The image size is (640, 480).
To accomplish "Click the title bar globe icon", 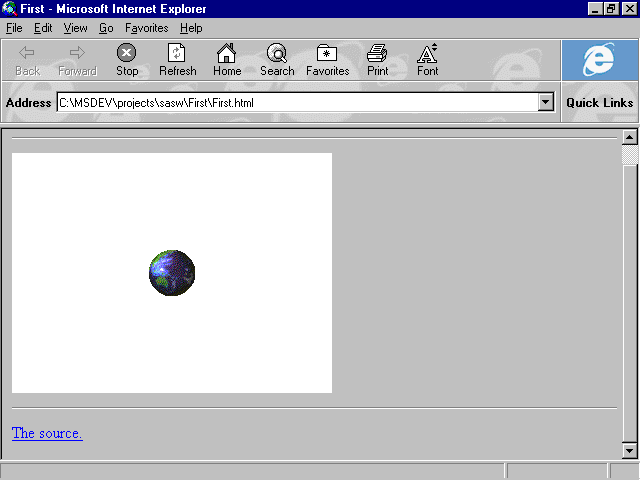I will [9, 9].
